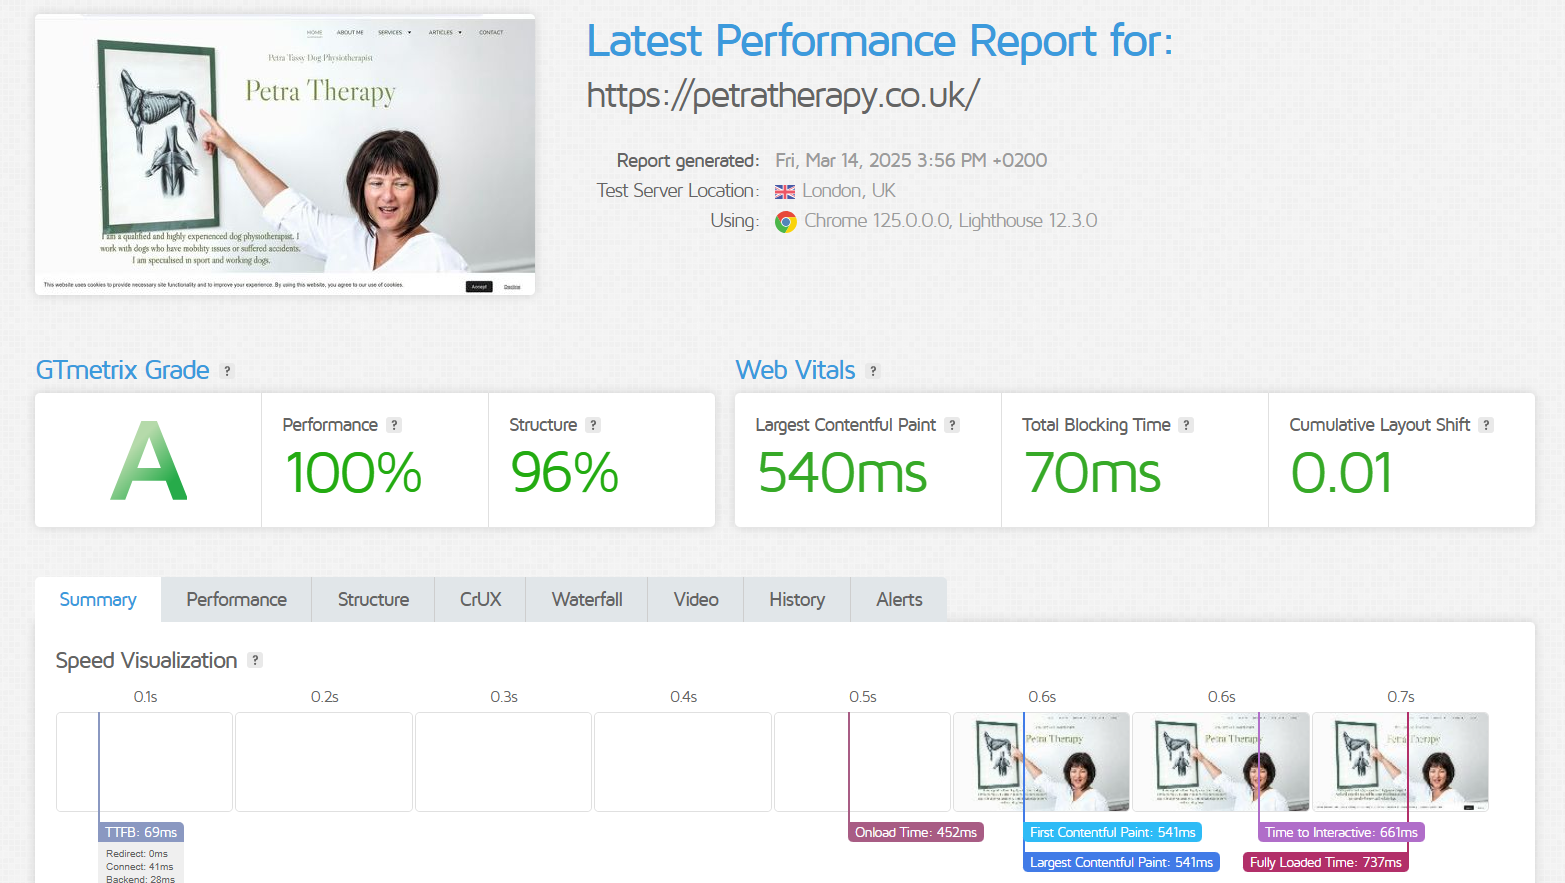The image size is (1565, 883).
Task: Click the Performance score question mark icon
Action: click(394, 425)
